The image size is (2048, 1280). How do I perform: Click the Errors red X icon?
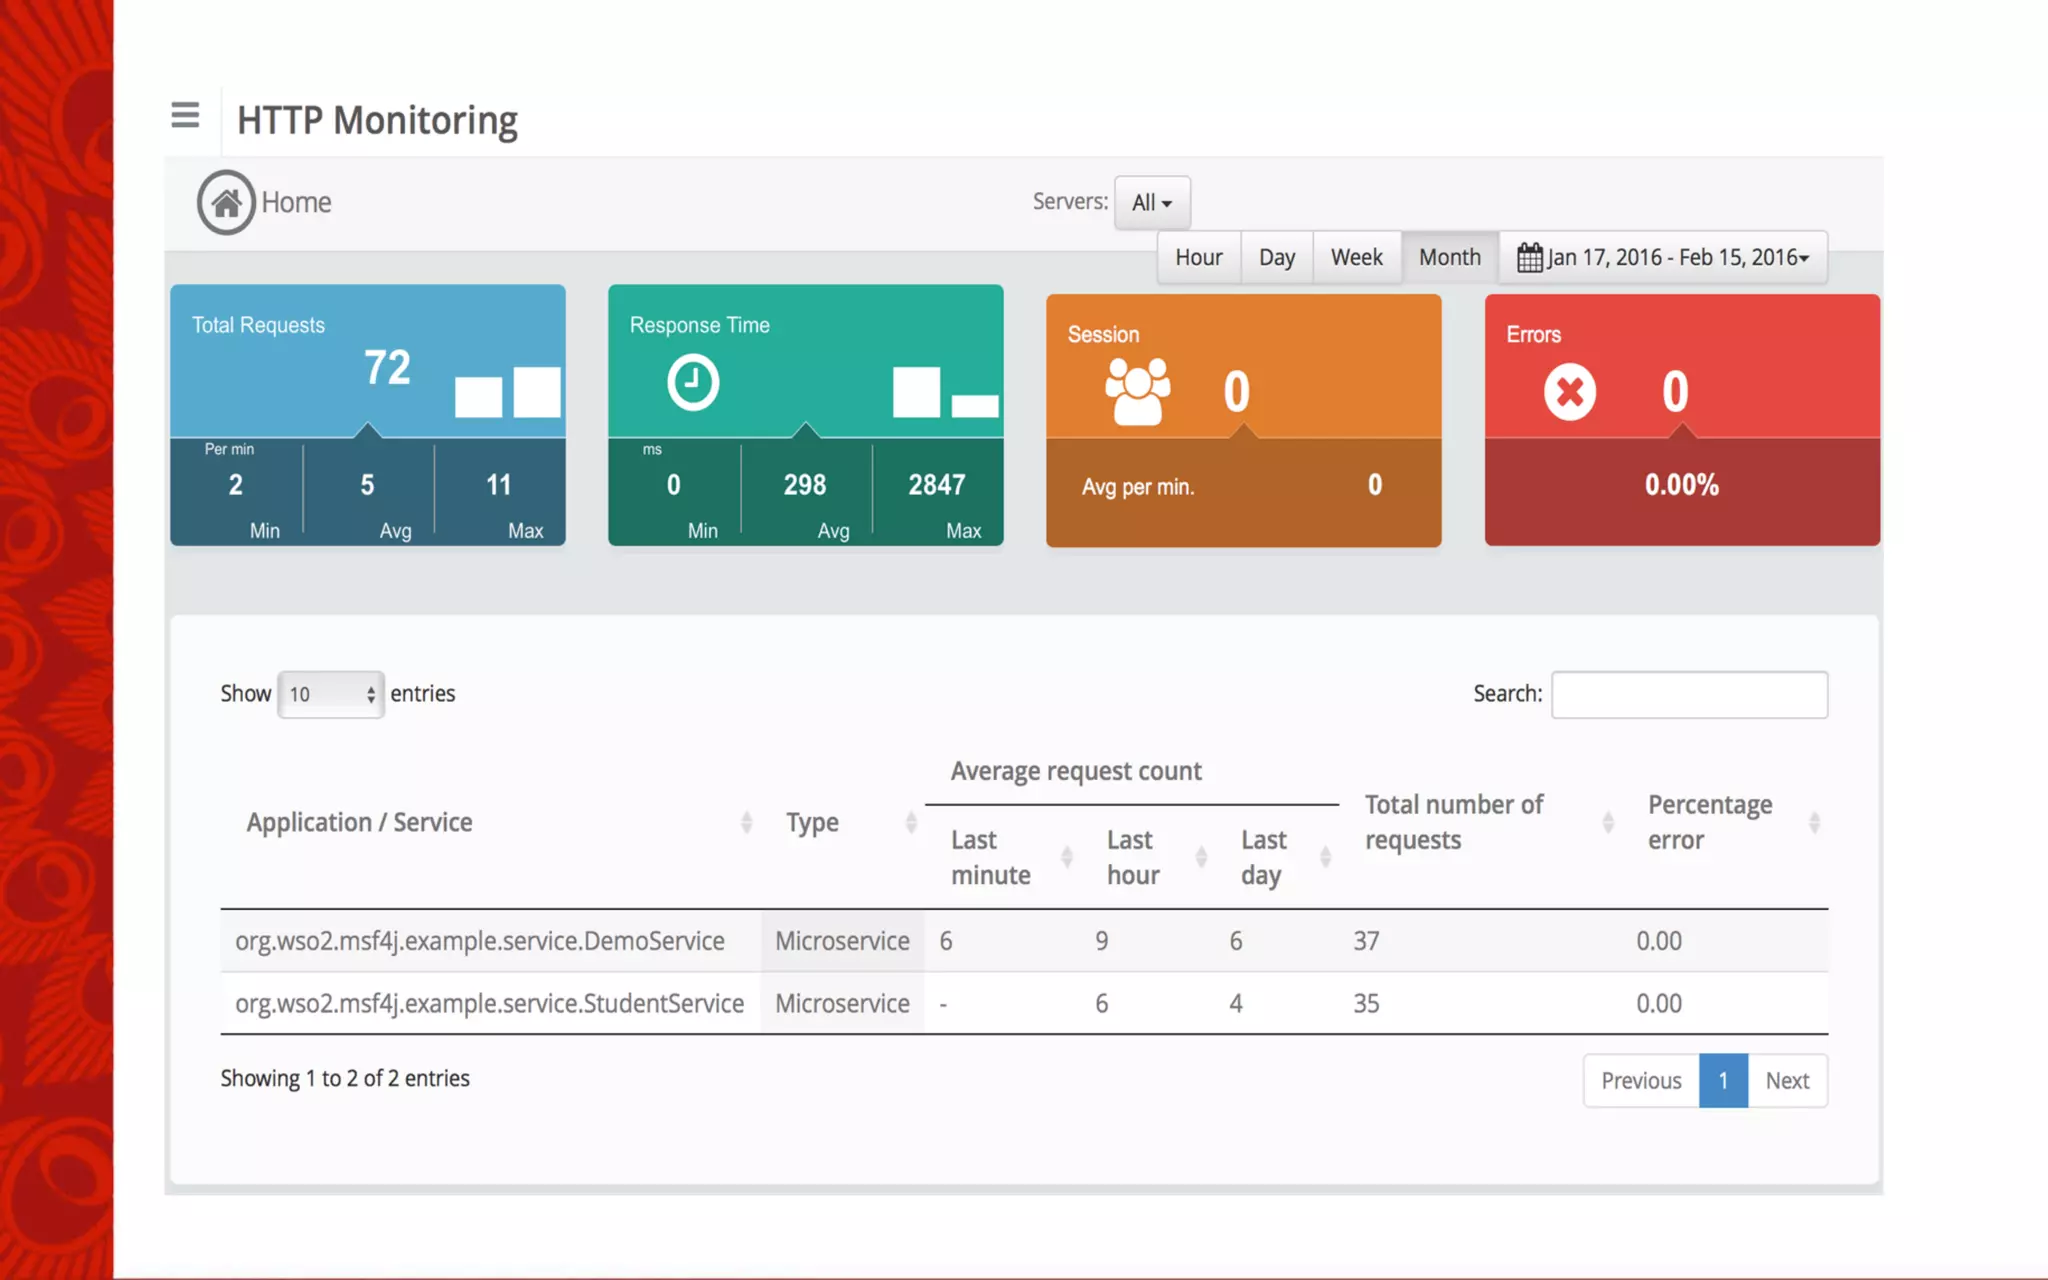coord(1569,391)
